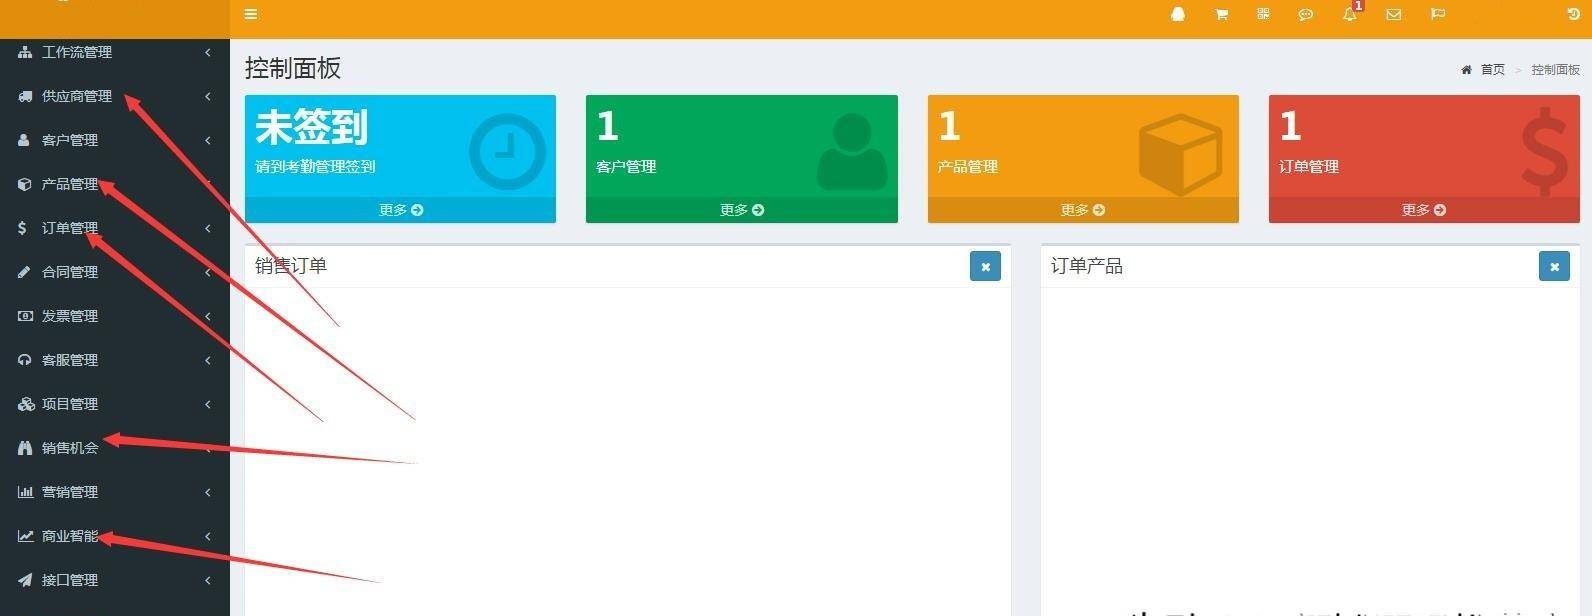Open the shopping cart icon in top bar

1221,14
